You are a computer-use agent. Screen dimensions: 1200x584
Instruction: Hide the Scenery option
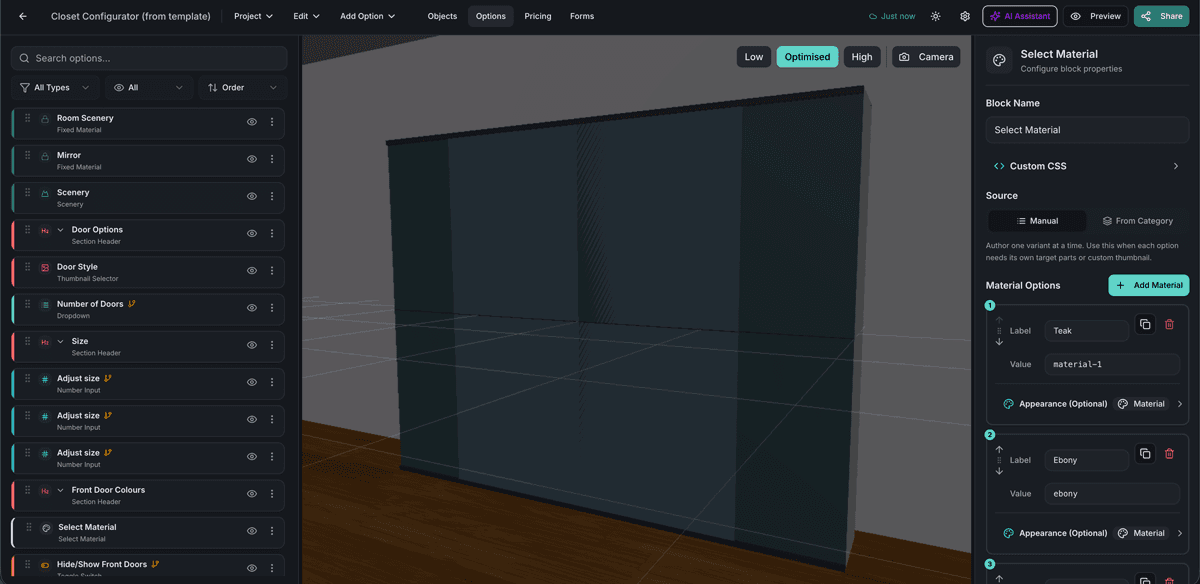[252, 196]
